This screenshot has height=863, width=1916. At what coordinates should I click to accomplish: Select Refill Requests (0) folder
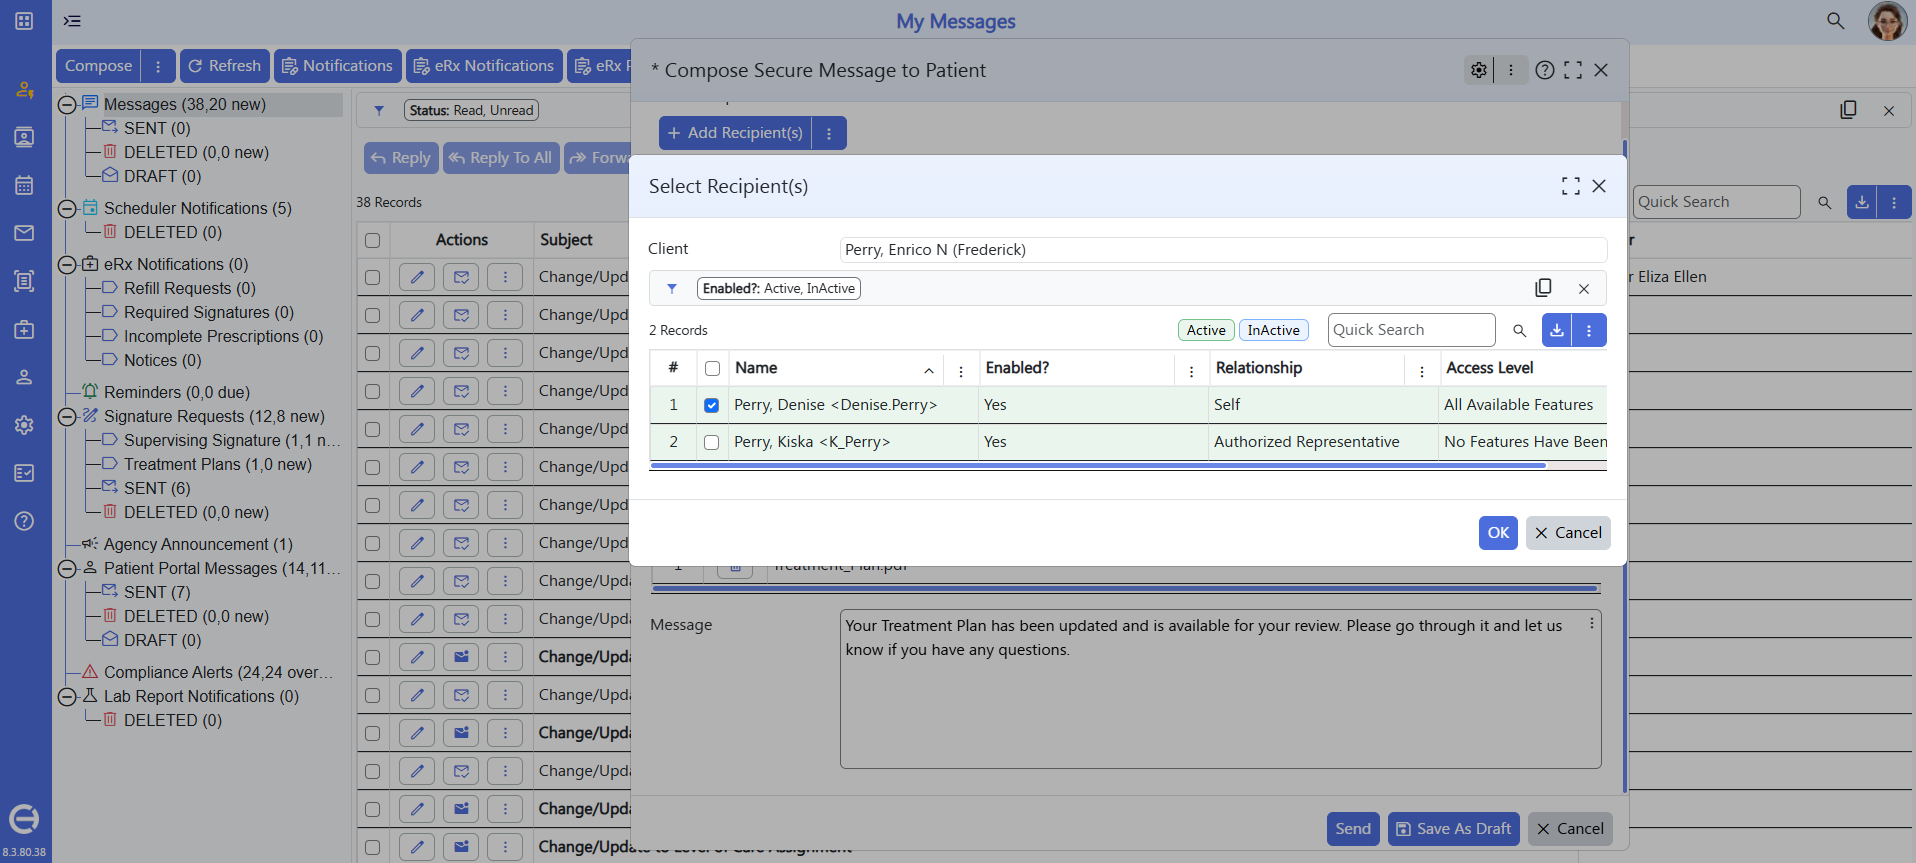pyautogui.click(x=190, y=288)
